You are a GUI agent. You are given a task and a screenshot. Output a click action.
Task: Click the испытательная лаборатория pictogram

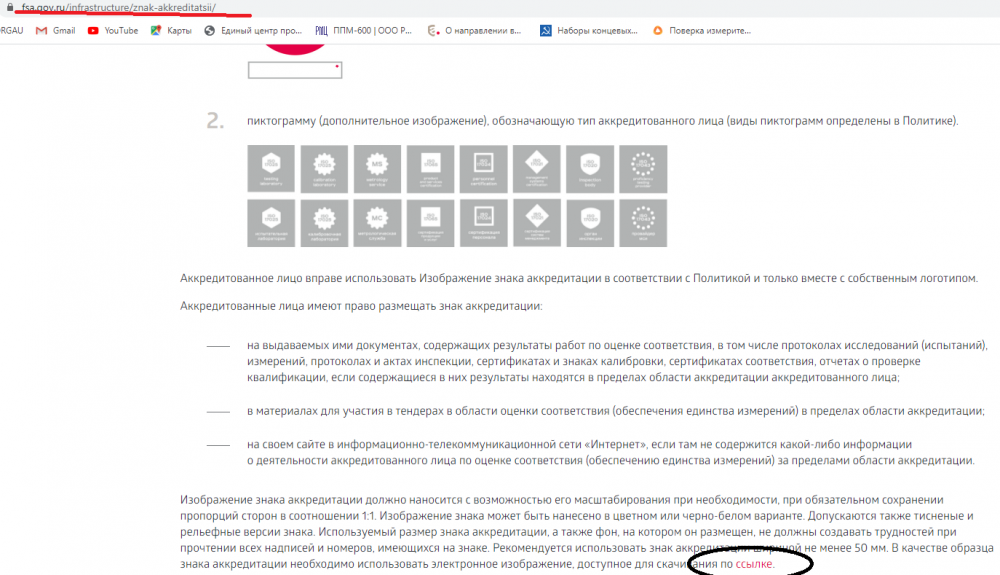271,223
